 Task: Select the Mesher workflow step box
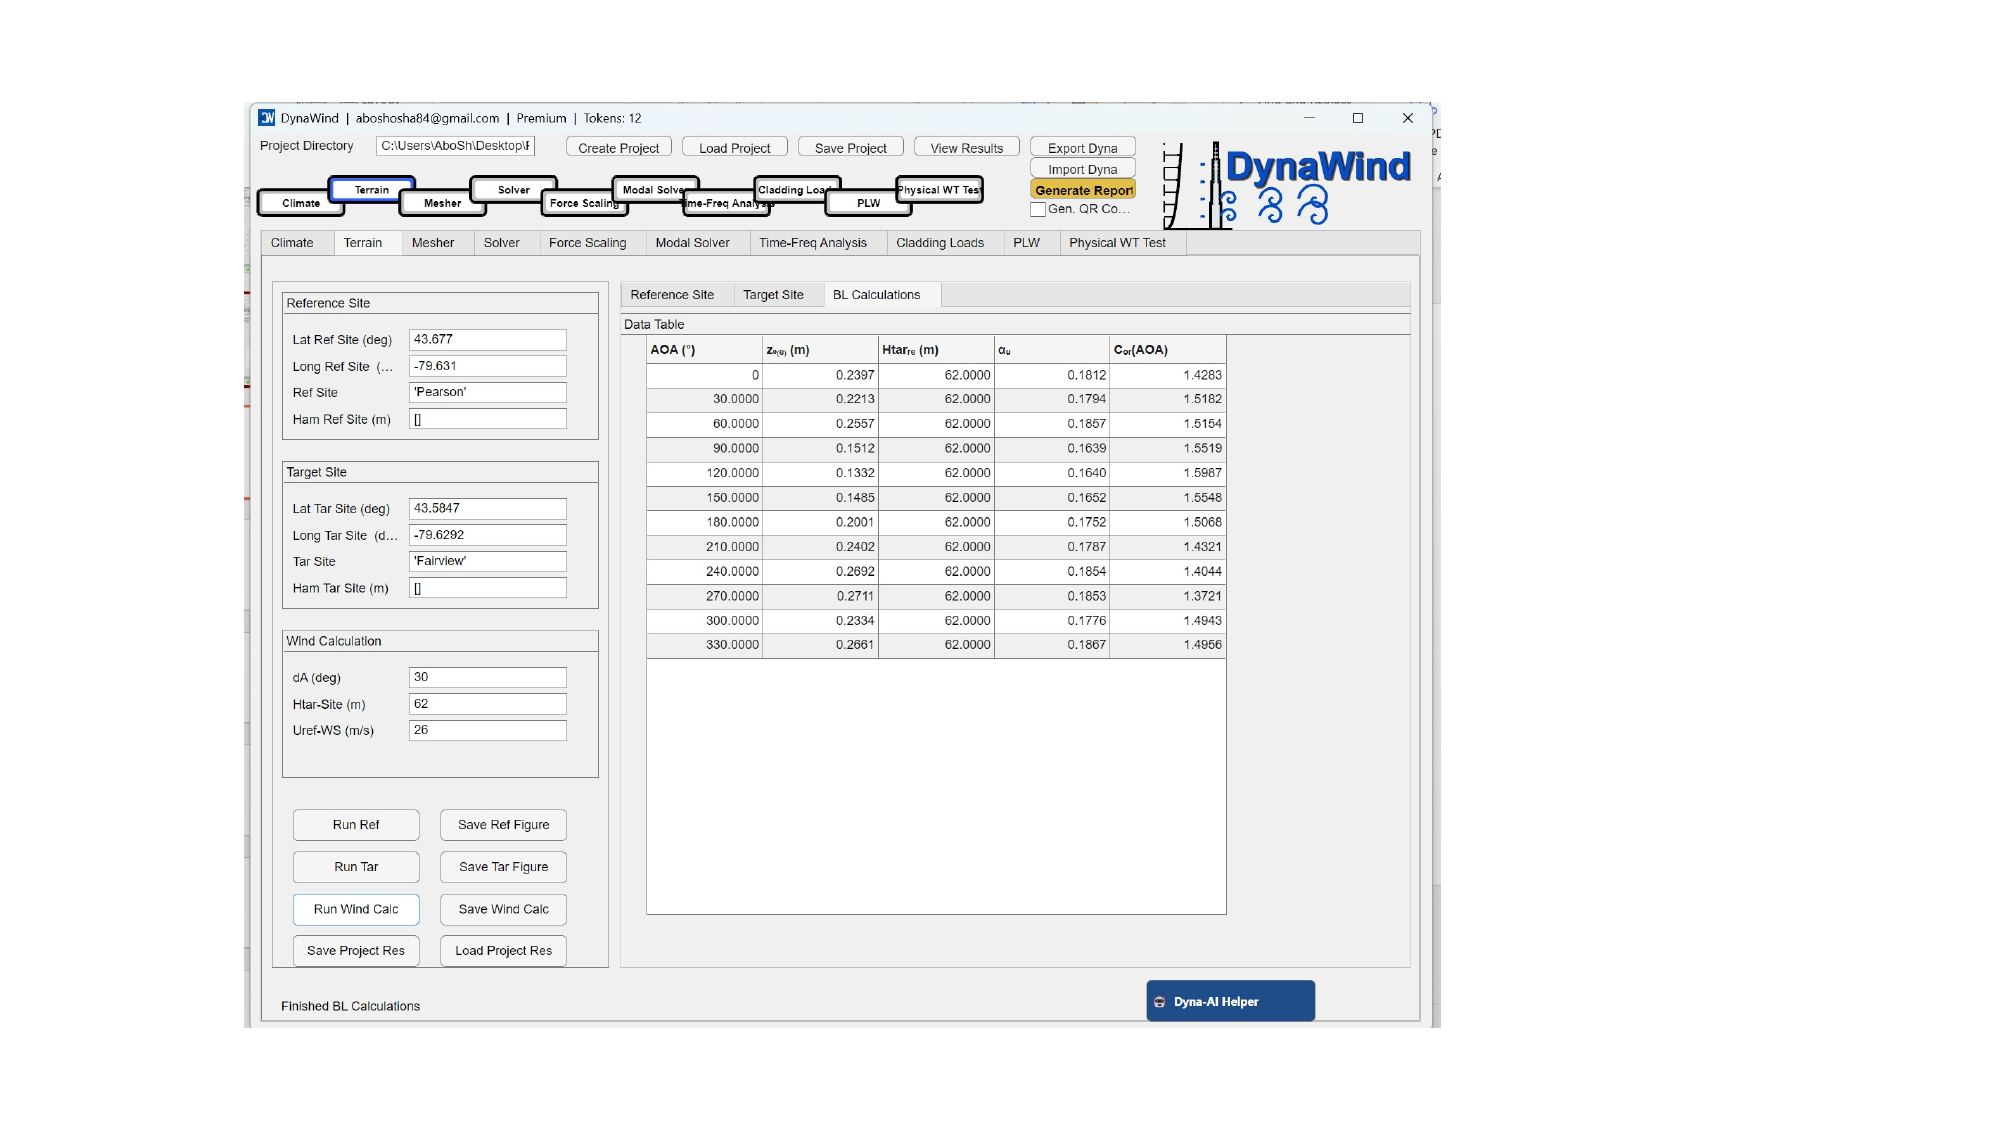coord(442,203)
